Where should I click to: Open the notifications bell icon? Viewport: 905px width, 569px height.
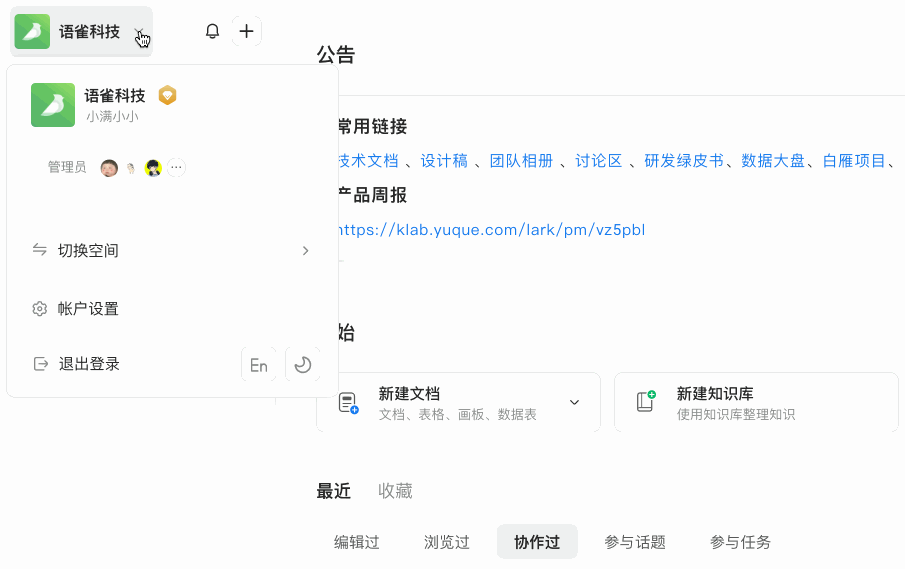coord(212,31)
